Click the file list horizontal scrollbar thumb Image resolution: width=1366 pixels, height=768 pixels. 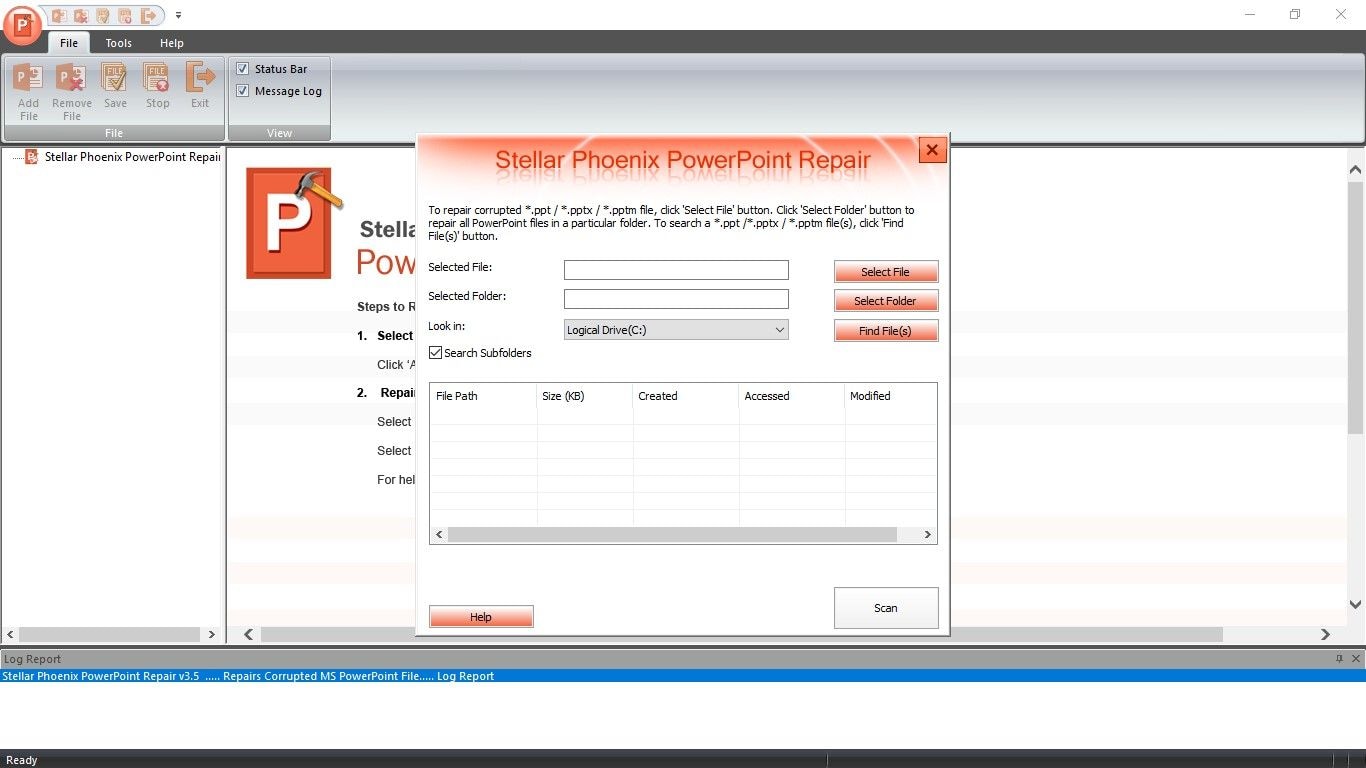(672, 535)
